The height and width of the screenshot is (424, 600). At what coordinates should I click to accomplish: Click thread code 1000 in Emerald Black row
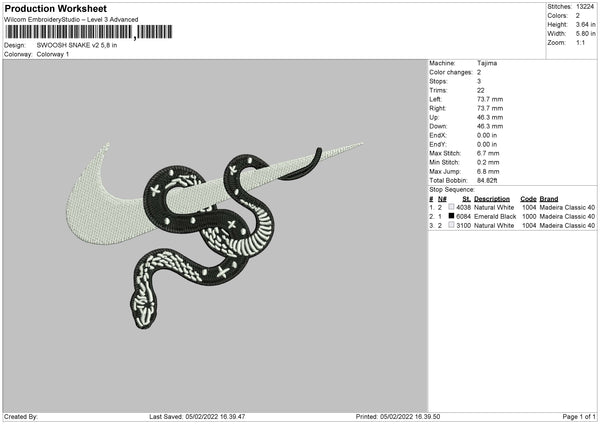coord(529,217)
